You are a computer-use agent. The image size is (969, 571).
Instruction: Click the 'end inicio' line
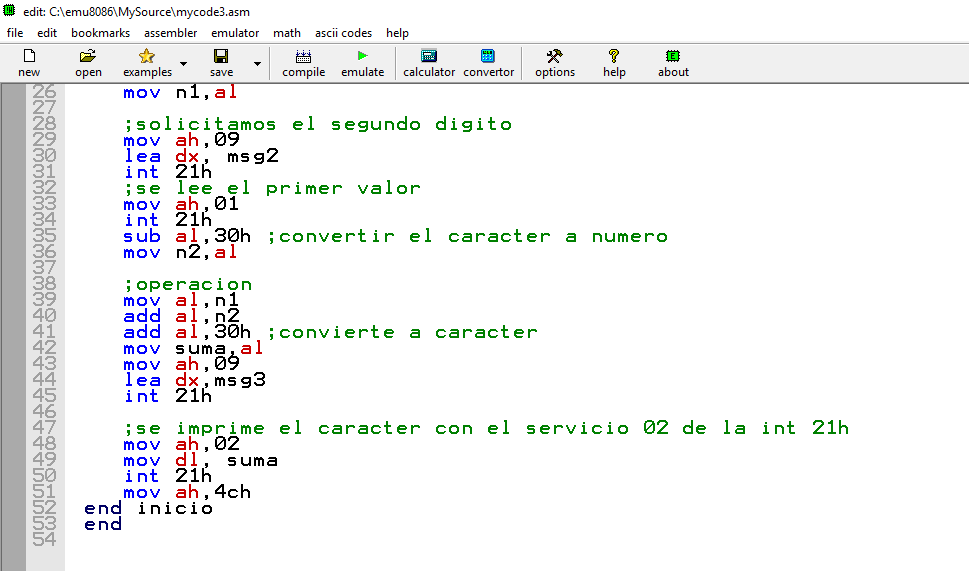point(148,509)
